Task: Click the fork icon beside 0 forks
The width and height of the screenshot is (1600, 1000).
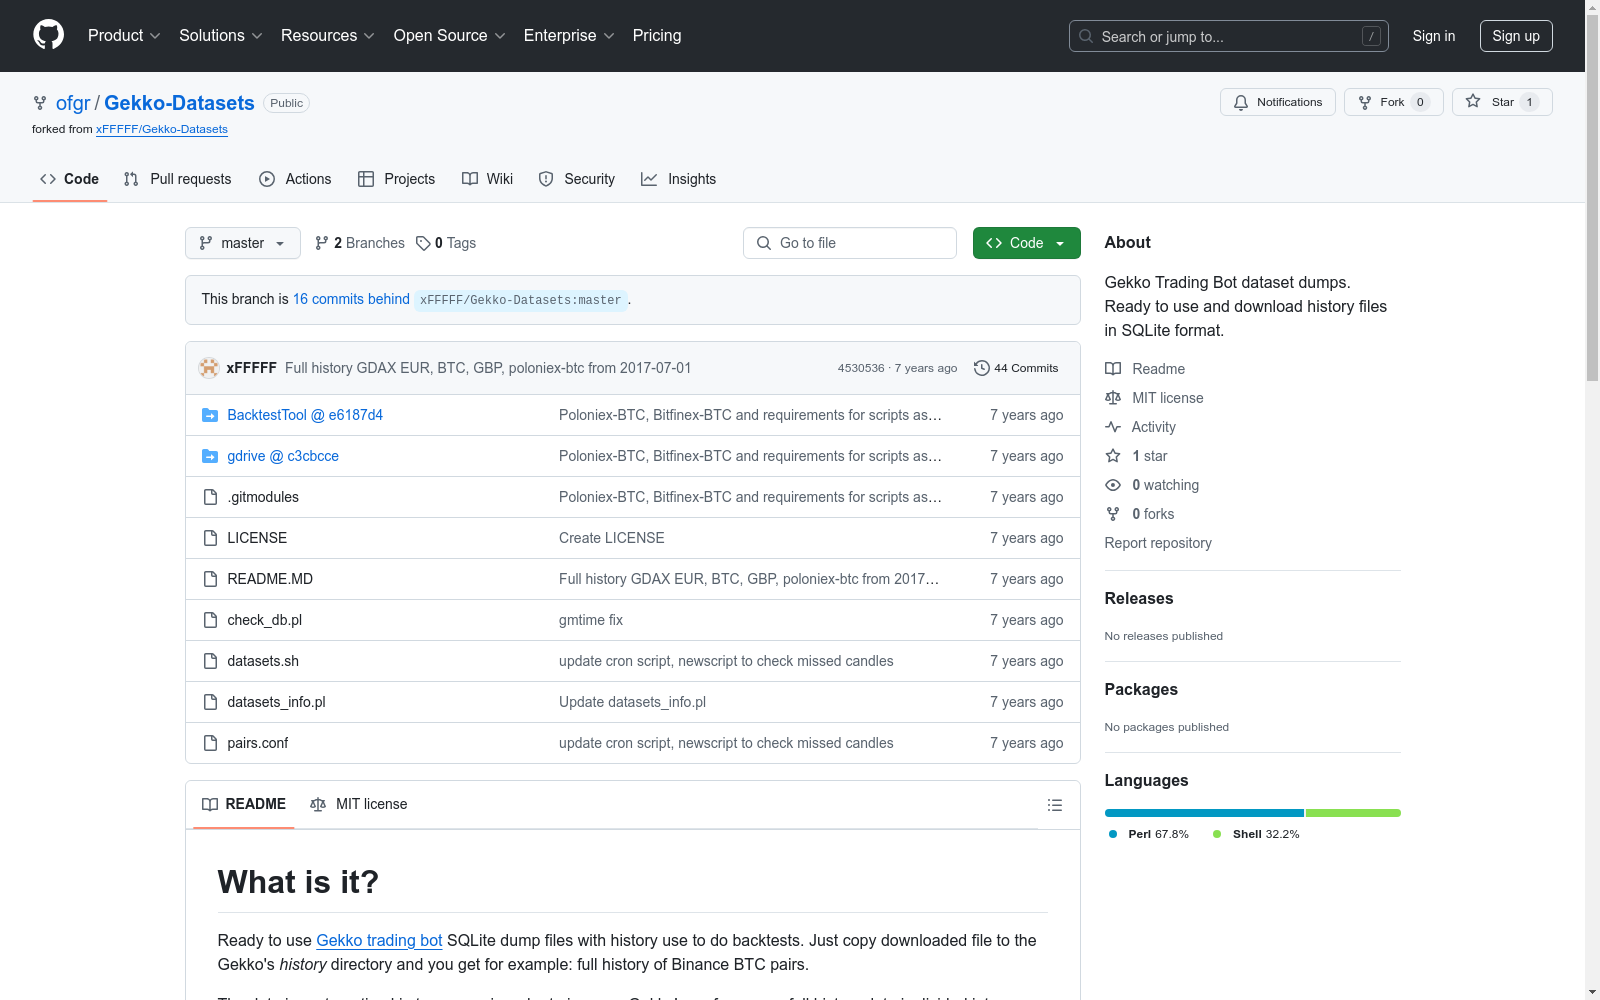Action: coord(1113,514)
